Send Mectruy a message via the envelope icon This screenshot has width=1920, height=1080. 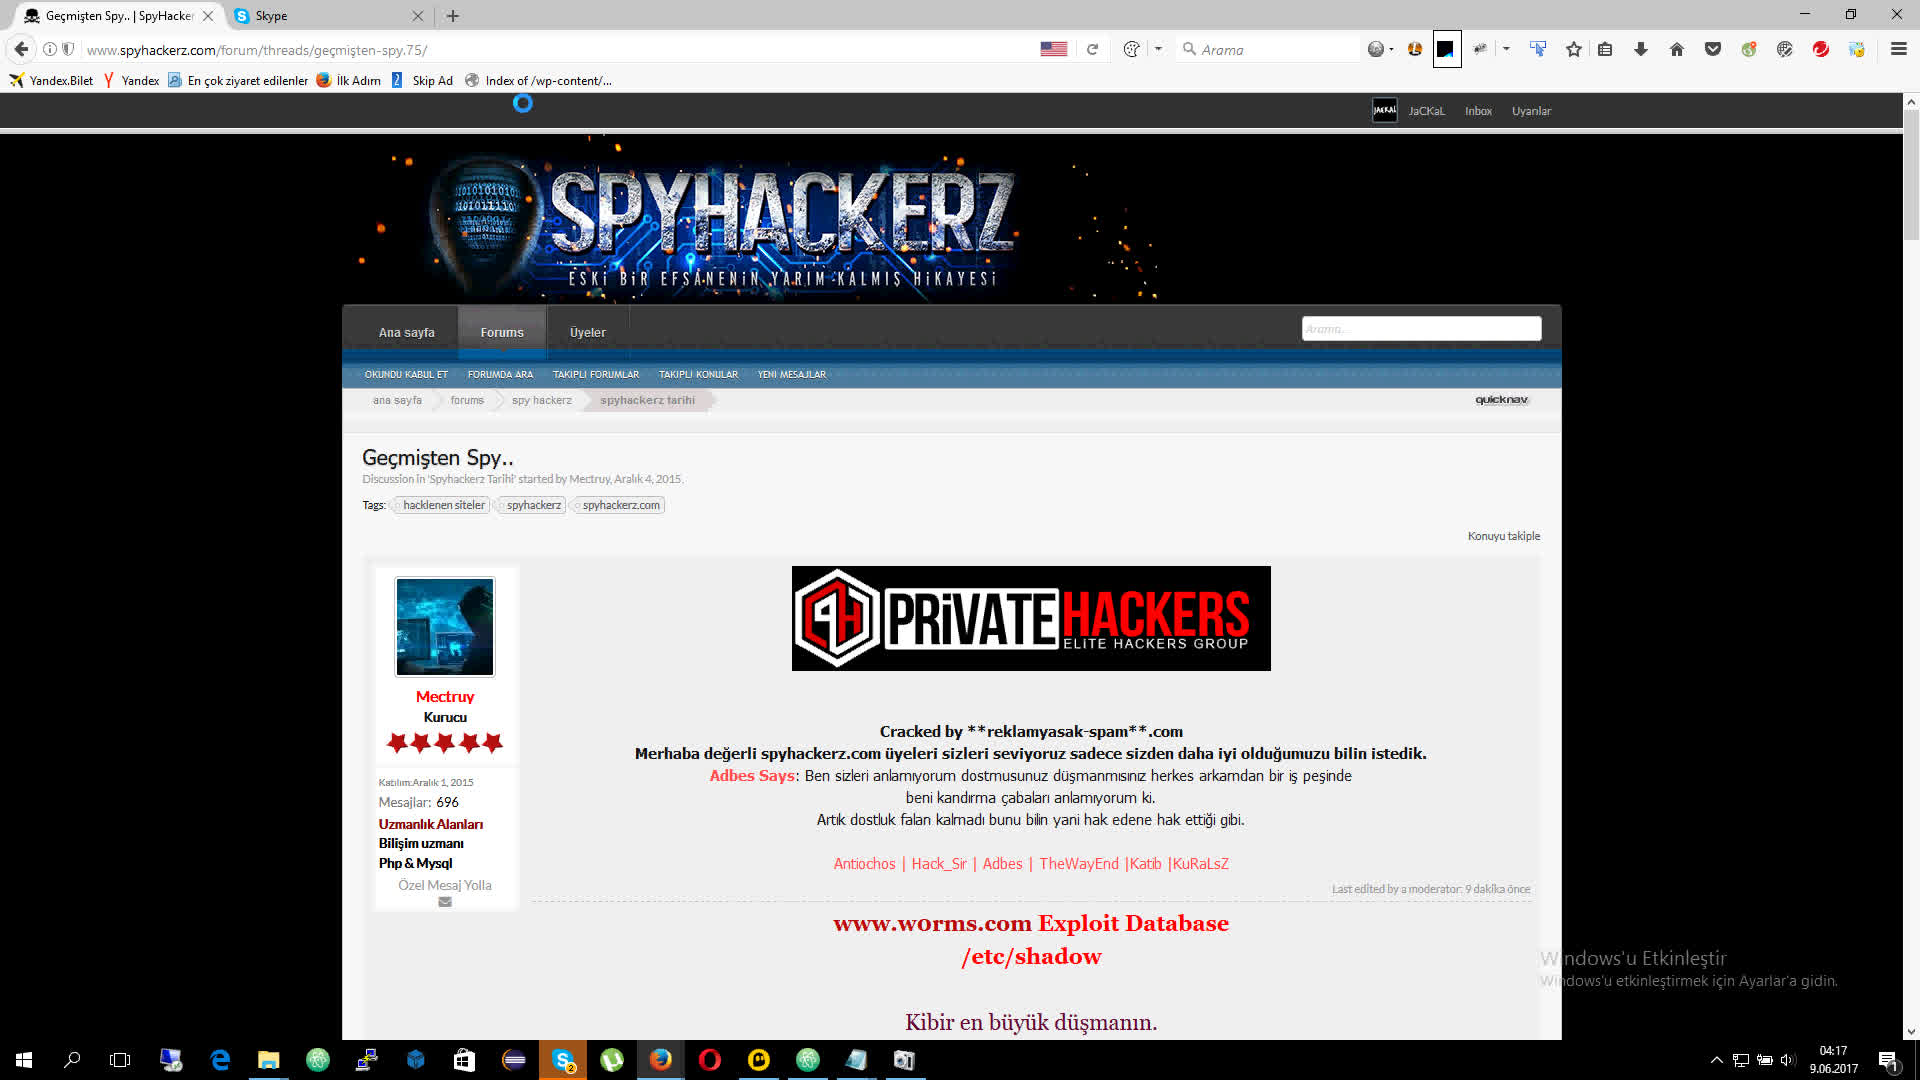pyautogui.click(x=444, y=901)
